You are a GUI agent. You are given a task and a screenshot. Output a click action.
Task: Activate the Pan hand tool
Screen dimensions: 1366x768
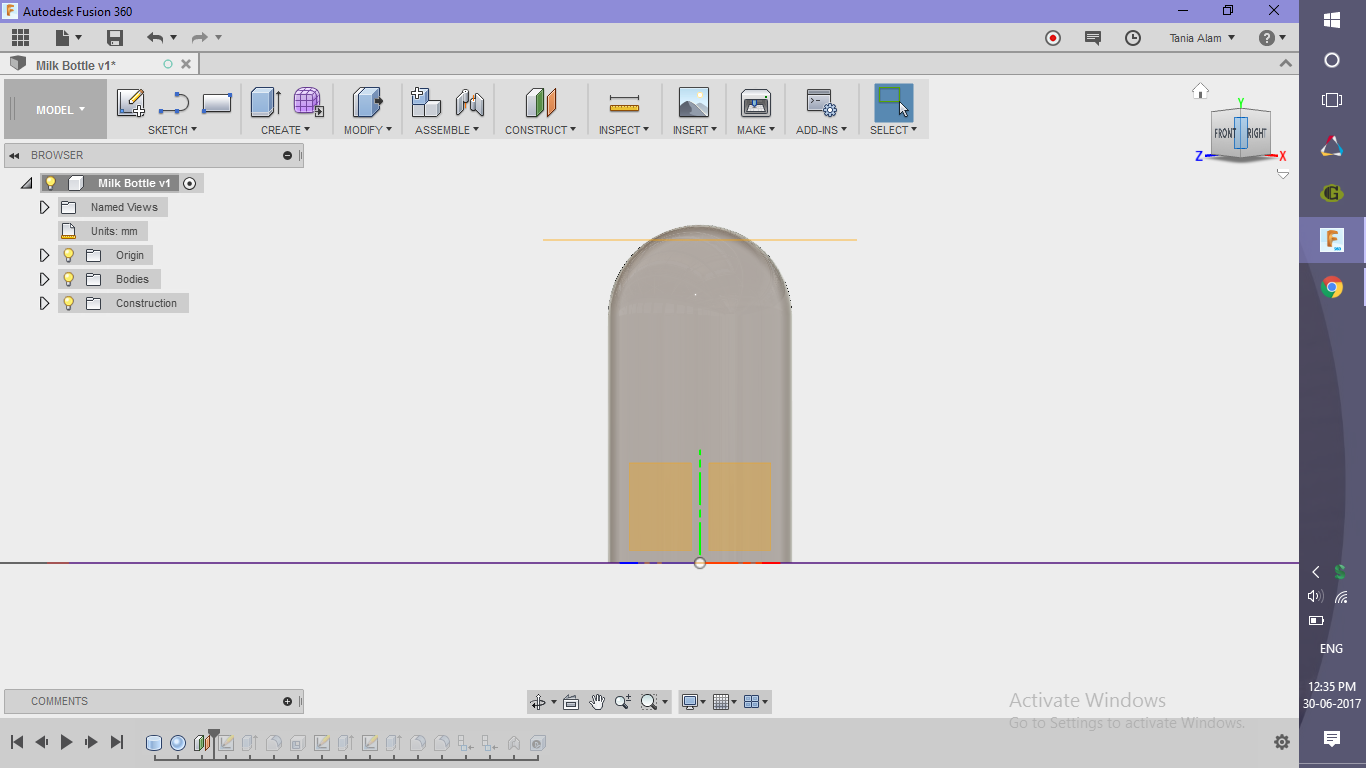click(597, 702)
